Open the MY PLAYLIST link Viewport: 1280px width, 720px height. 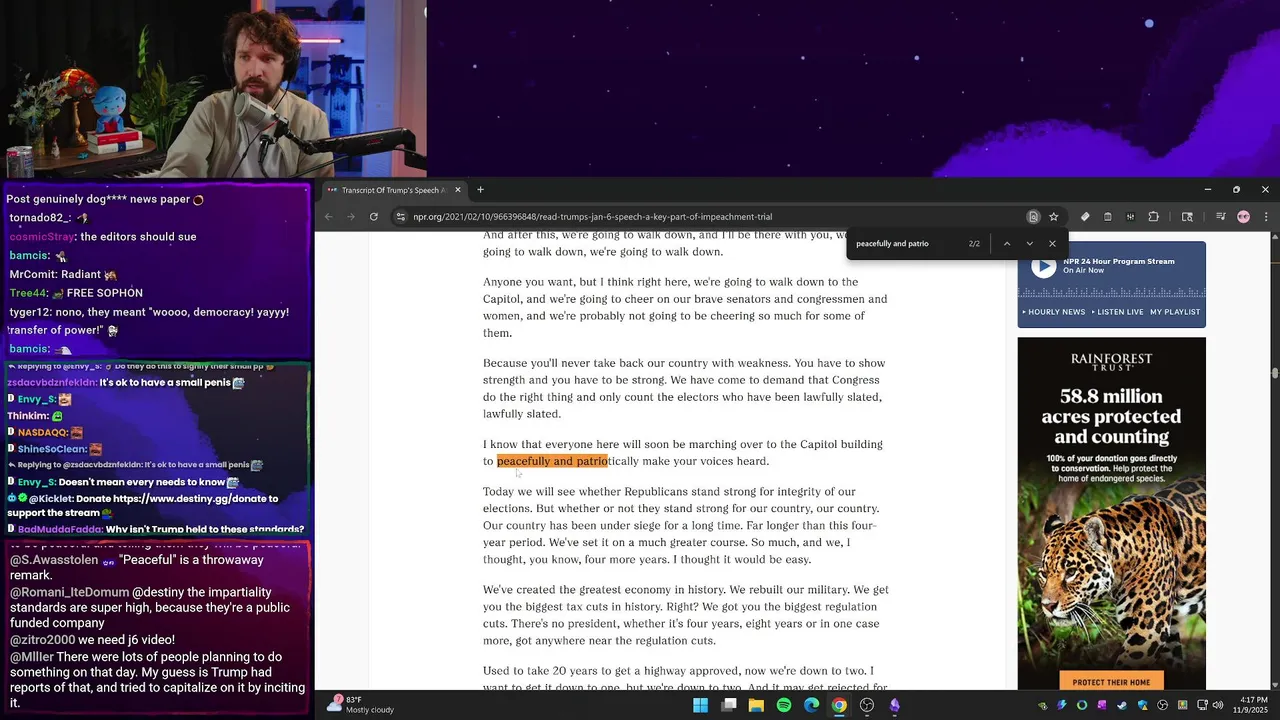coord(1175,312)
